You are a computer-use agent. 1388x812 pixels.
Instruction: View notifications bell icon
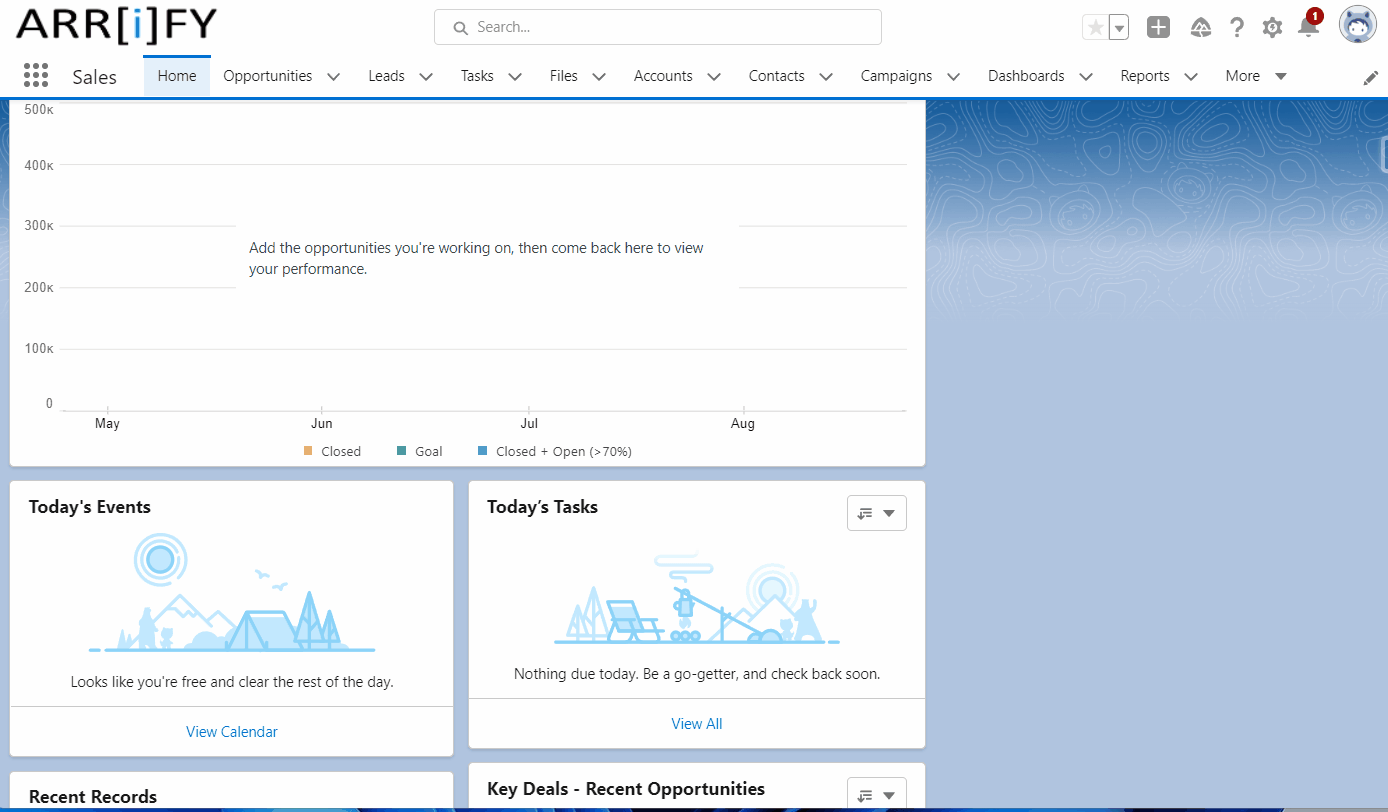(x=1308, y=28)
